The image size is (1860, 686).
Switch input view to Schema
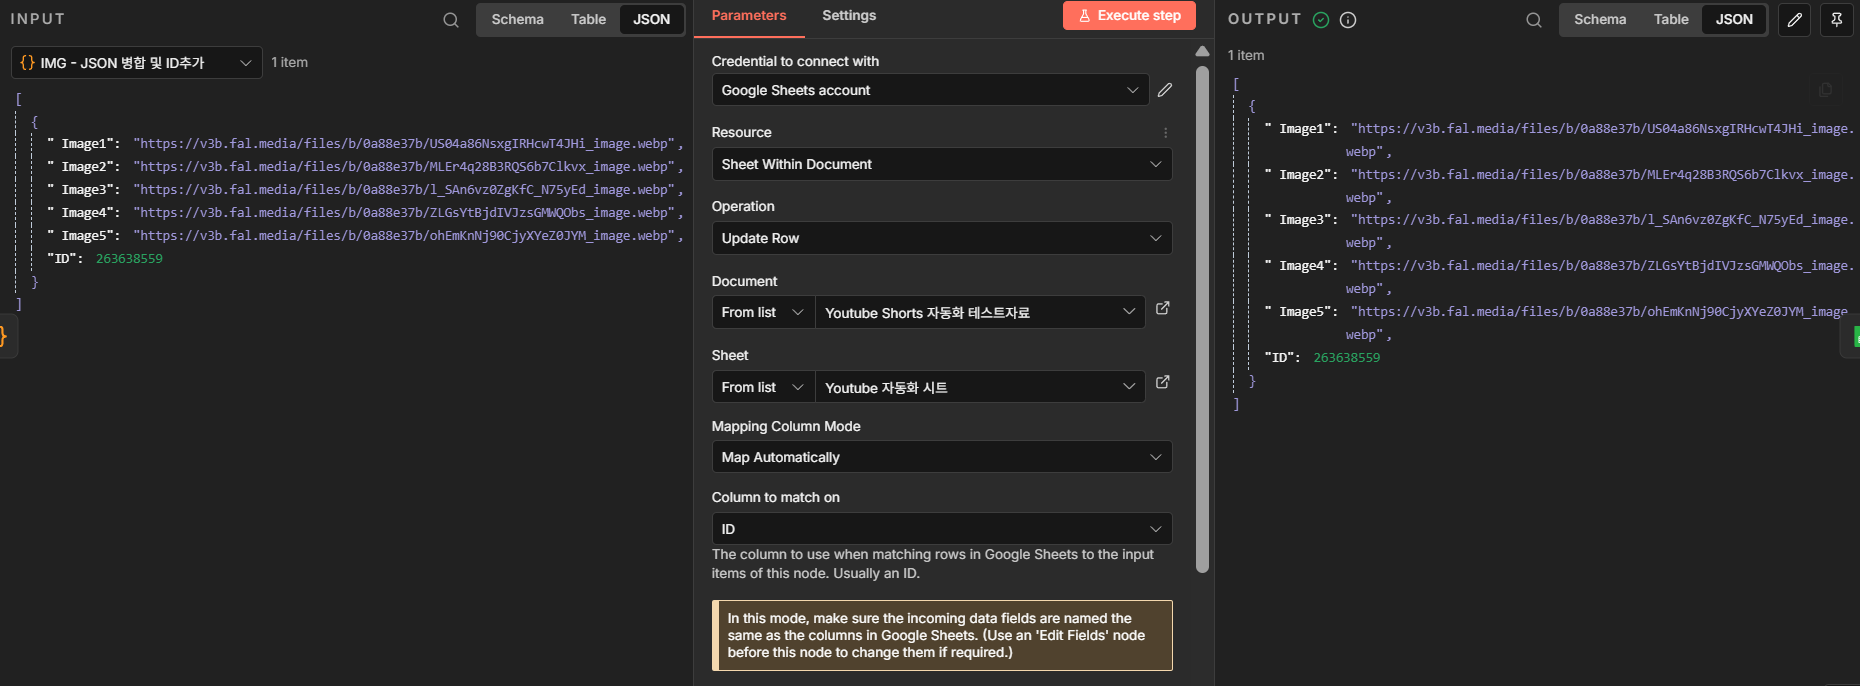pyautogui.click(x=517, y=20)
